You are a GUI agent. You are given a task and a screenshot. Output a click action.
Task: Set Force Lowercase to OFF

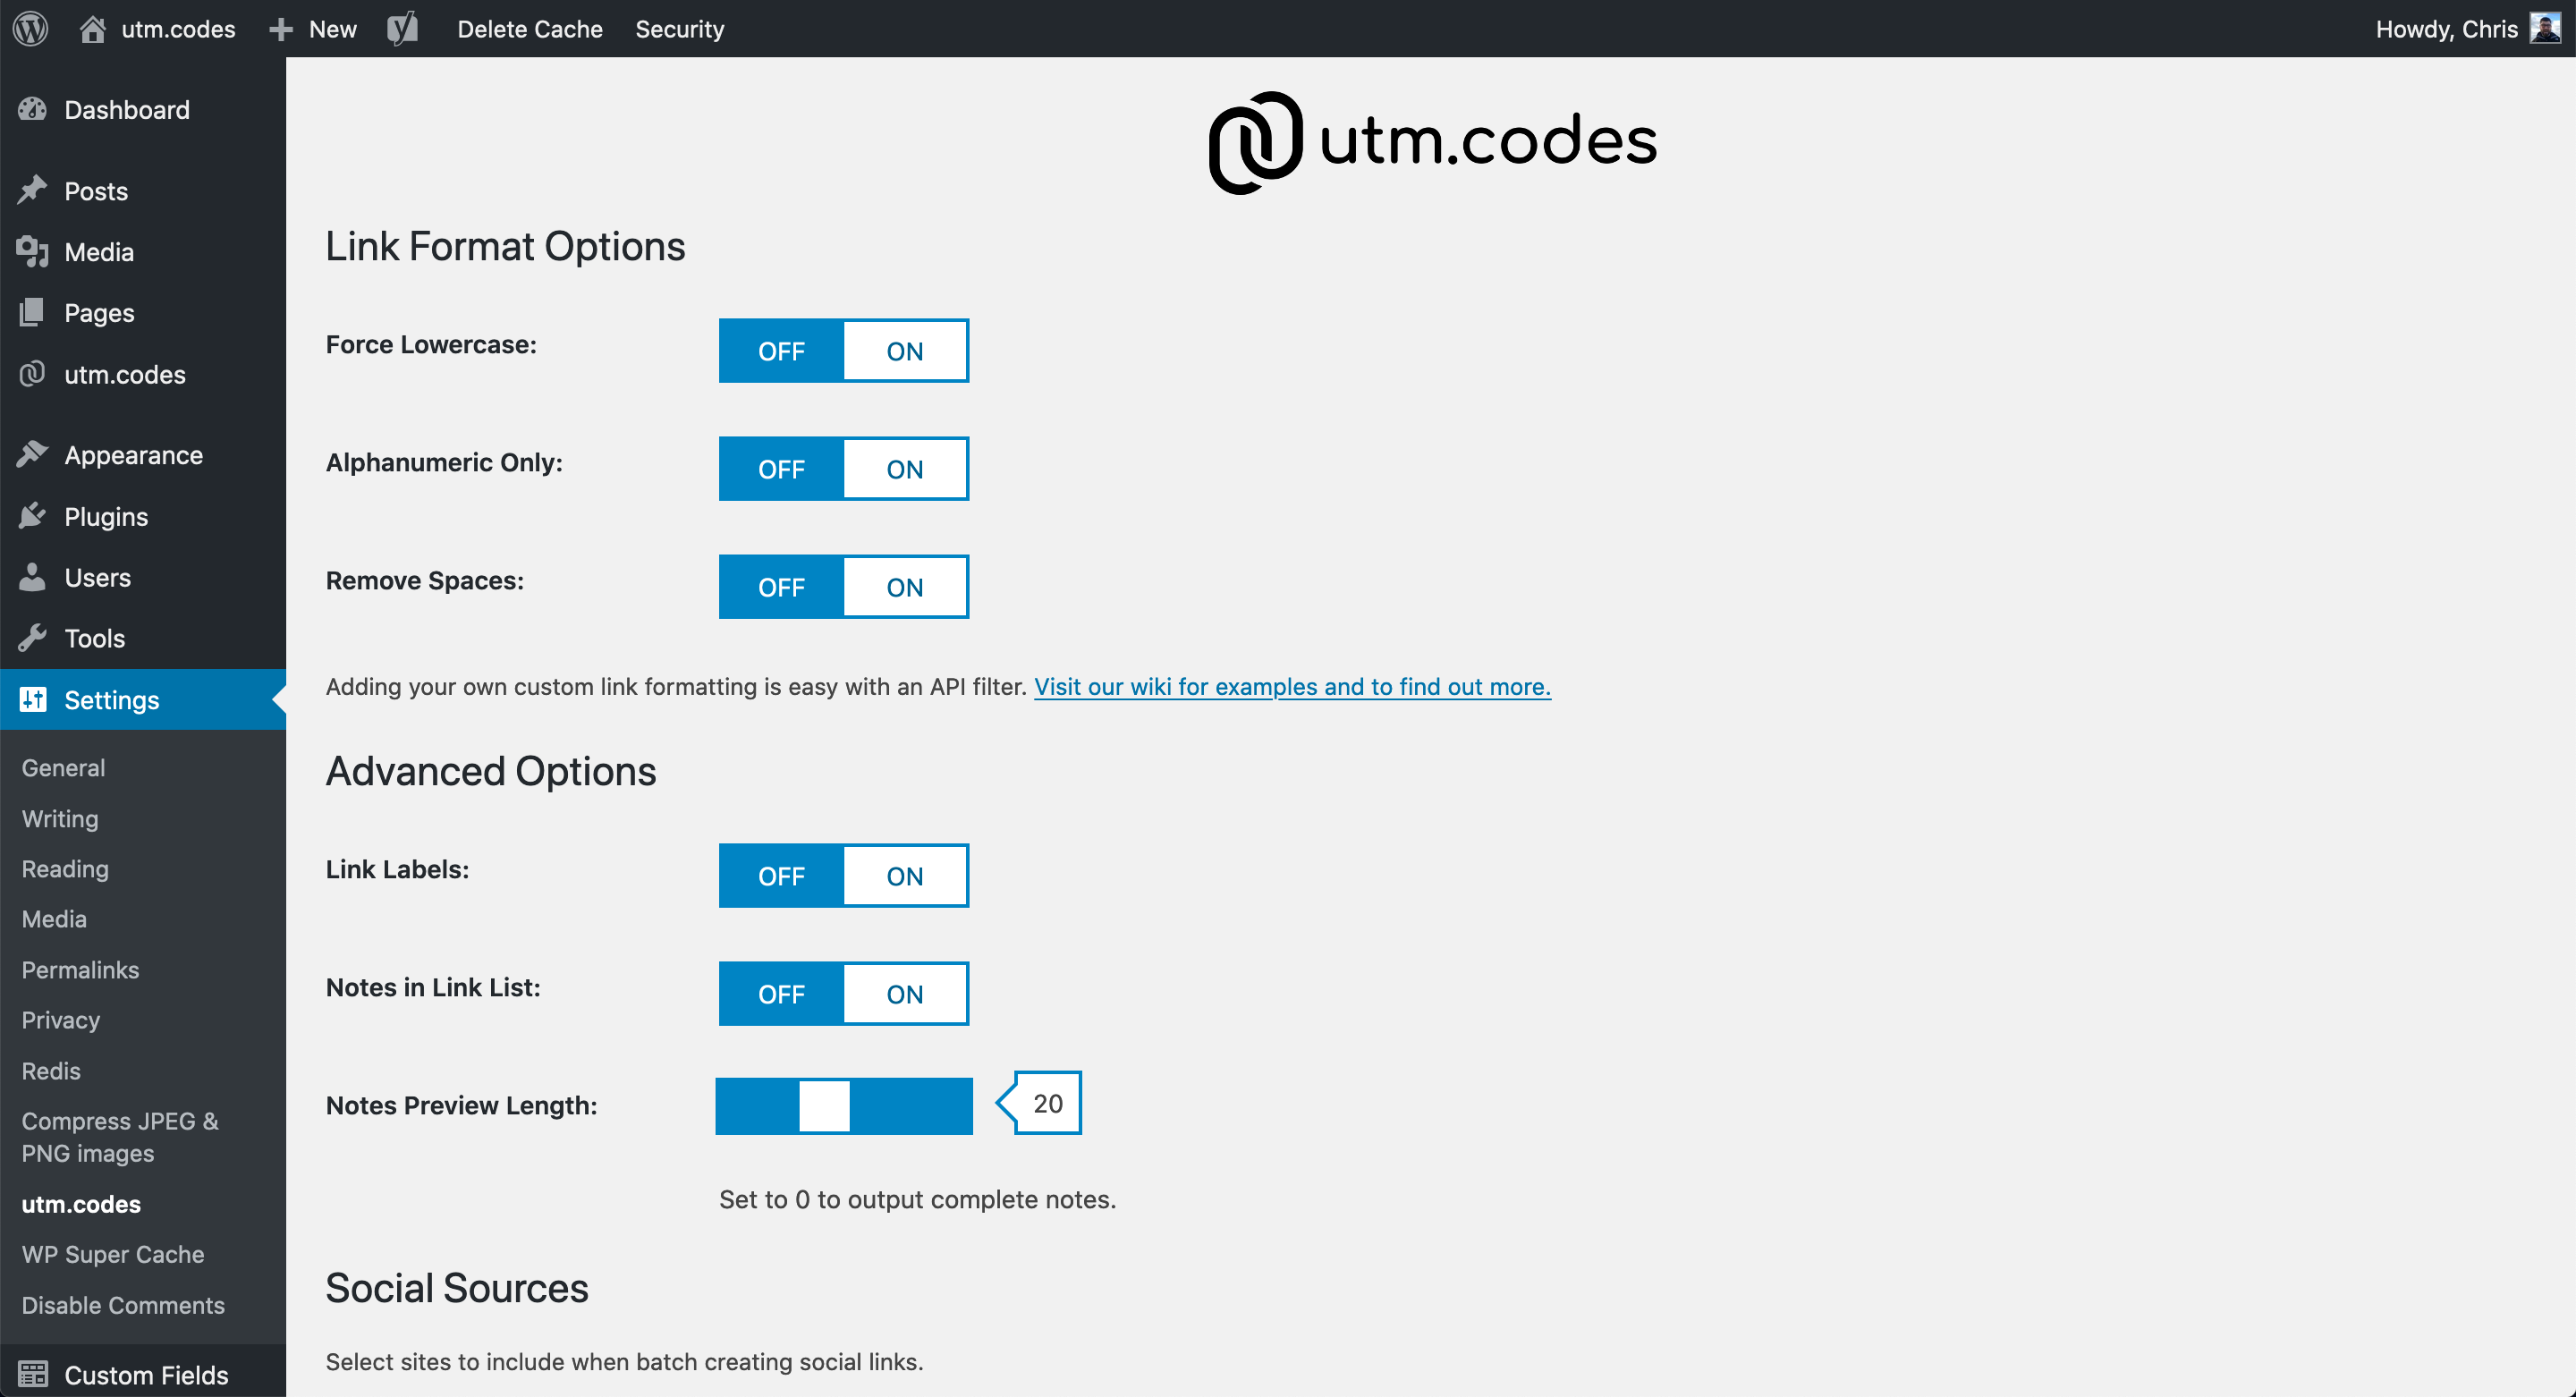point(781,351)
